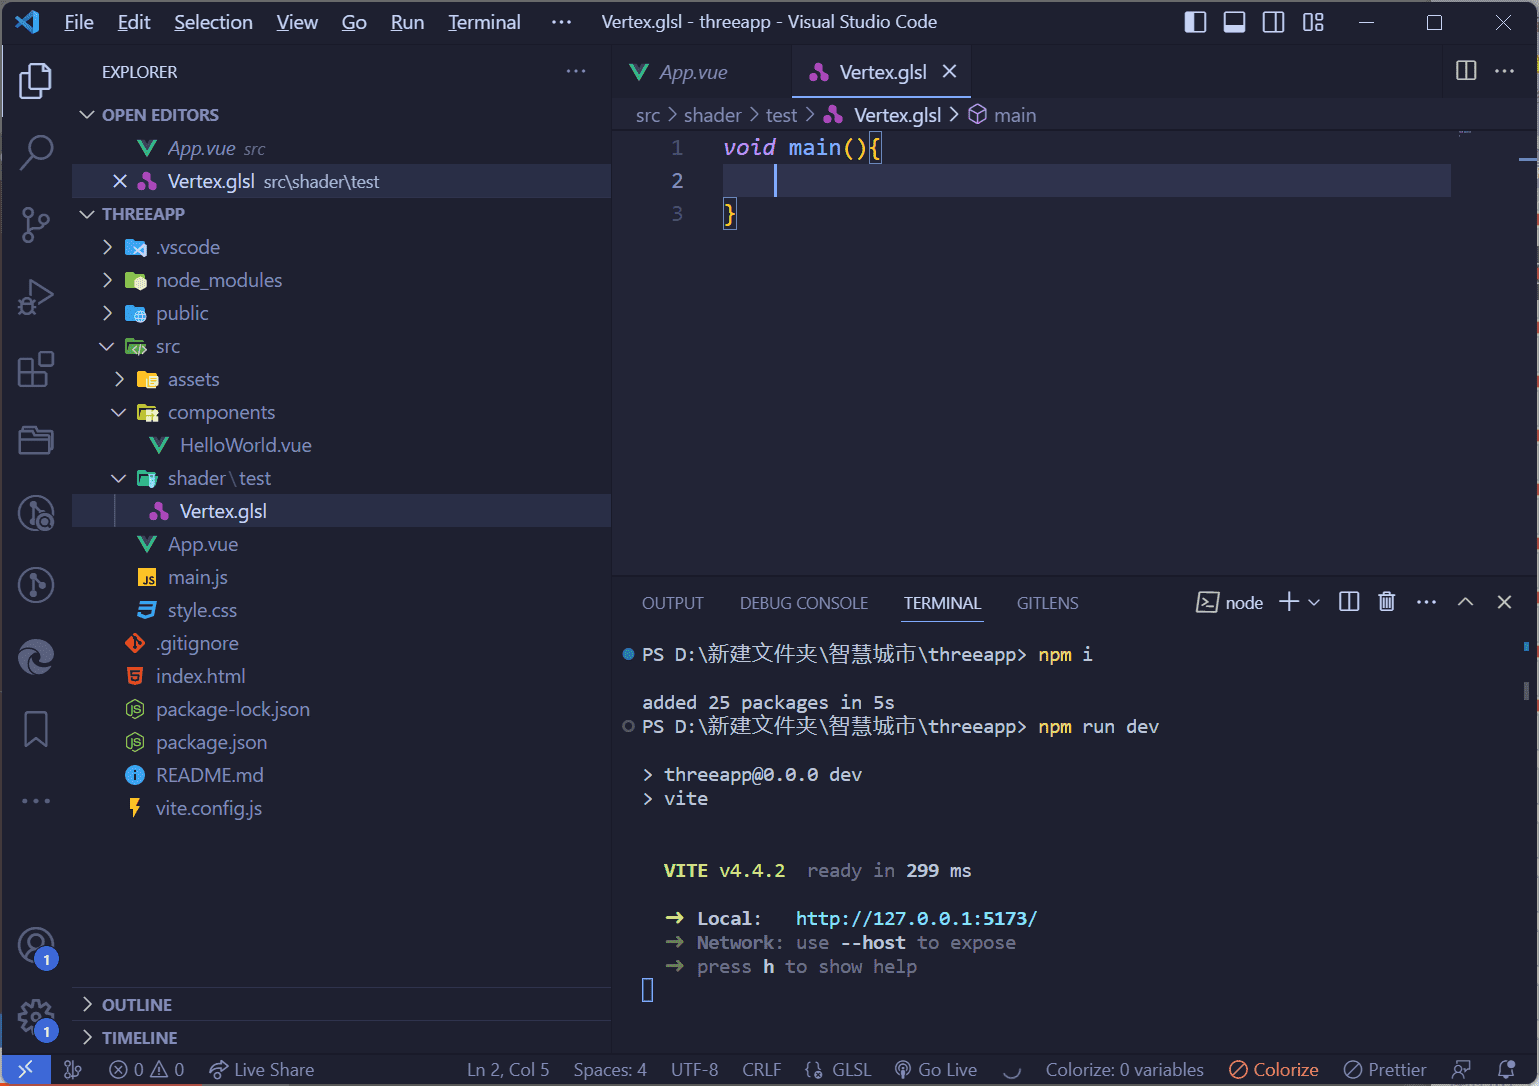
Task: Expand the .vscode folder
Action: (108, 247)
